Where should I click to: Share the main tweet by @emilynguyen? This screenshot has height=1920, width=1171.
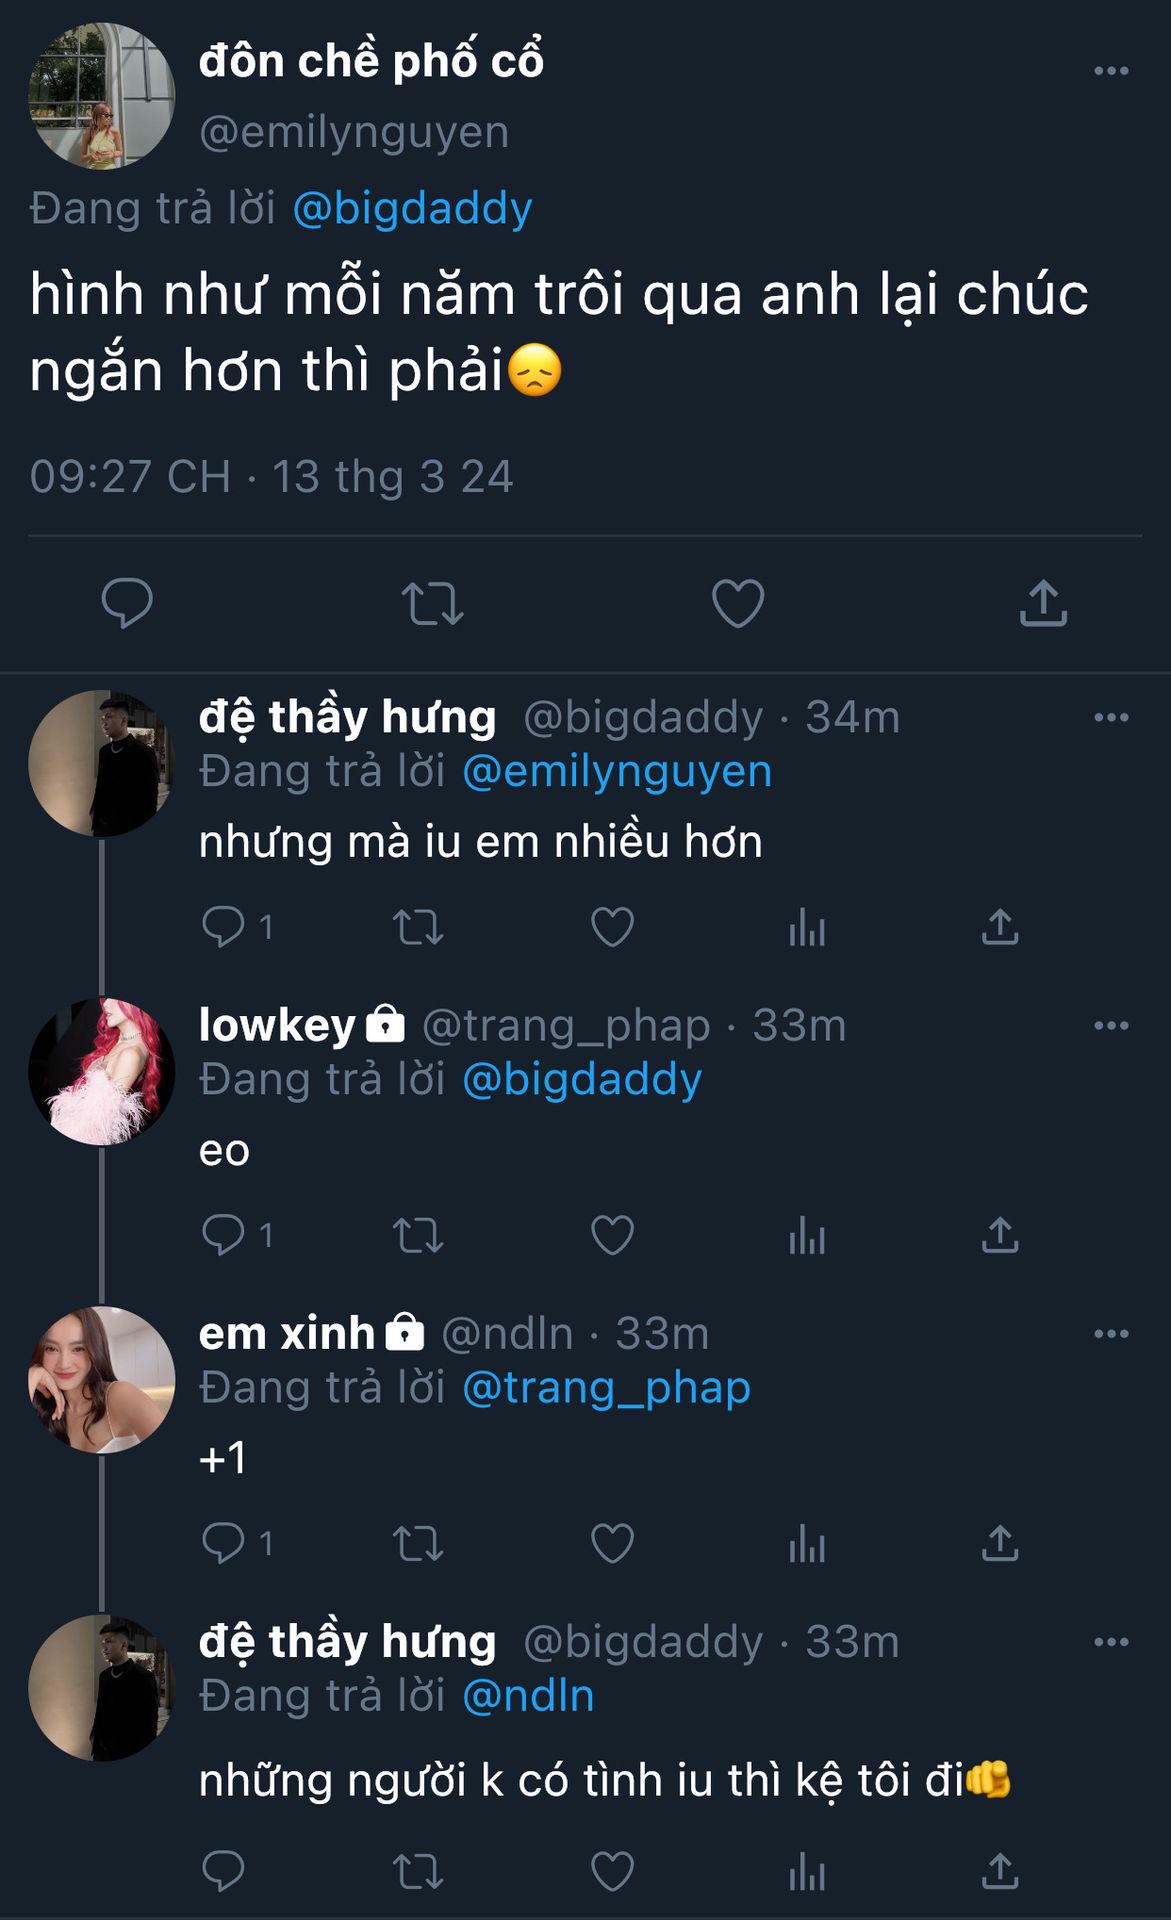click(x=1043, y=603)
